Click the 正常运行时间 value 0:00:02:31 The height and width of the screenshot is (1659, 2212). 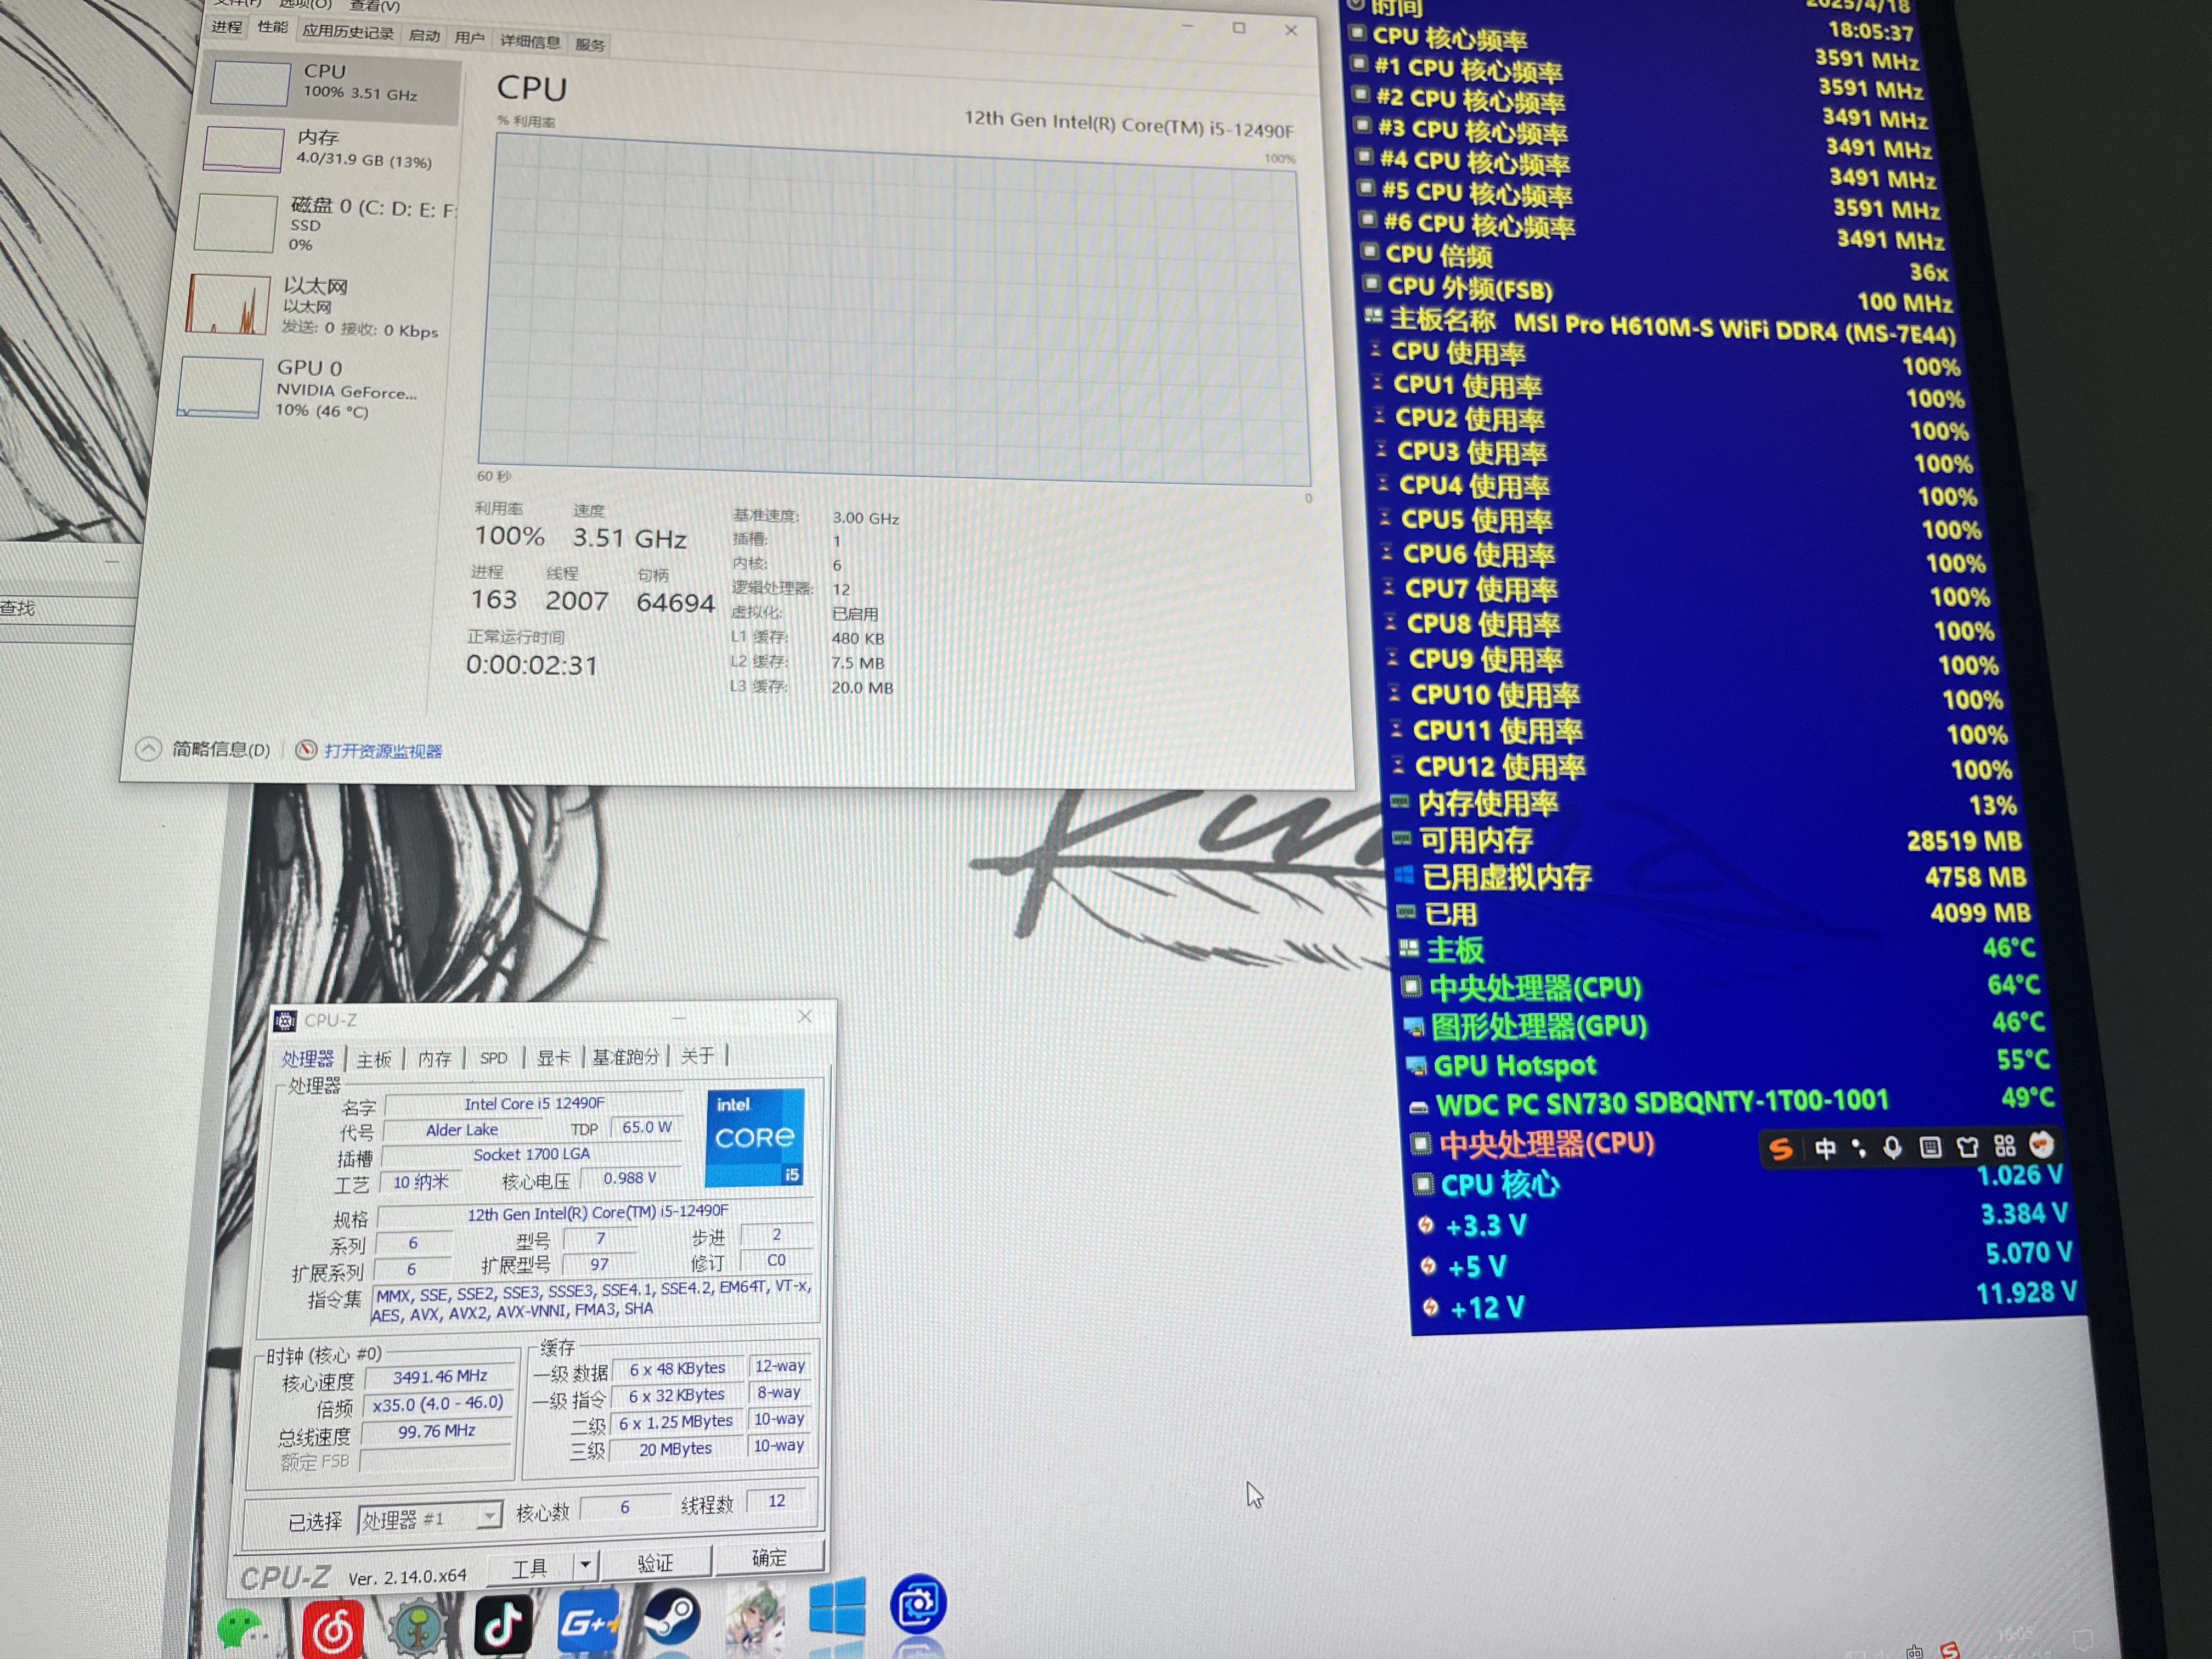click(532, 665)
